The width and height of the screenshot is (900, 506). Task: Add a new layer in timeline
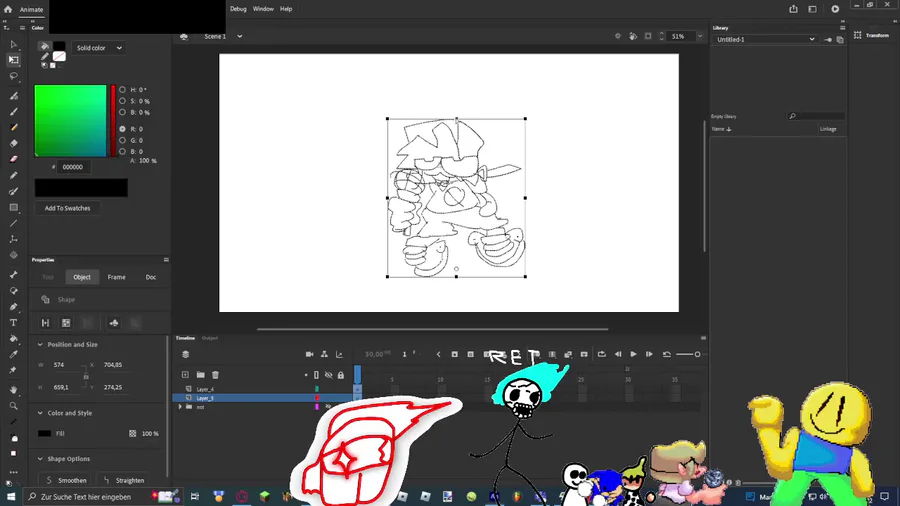click(185, 375)
